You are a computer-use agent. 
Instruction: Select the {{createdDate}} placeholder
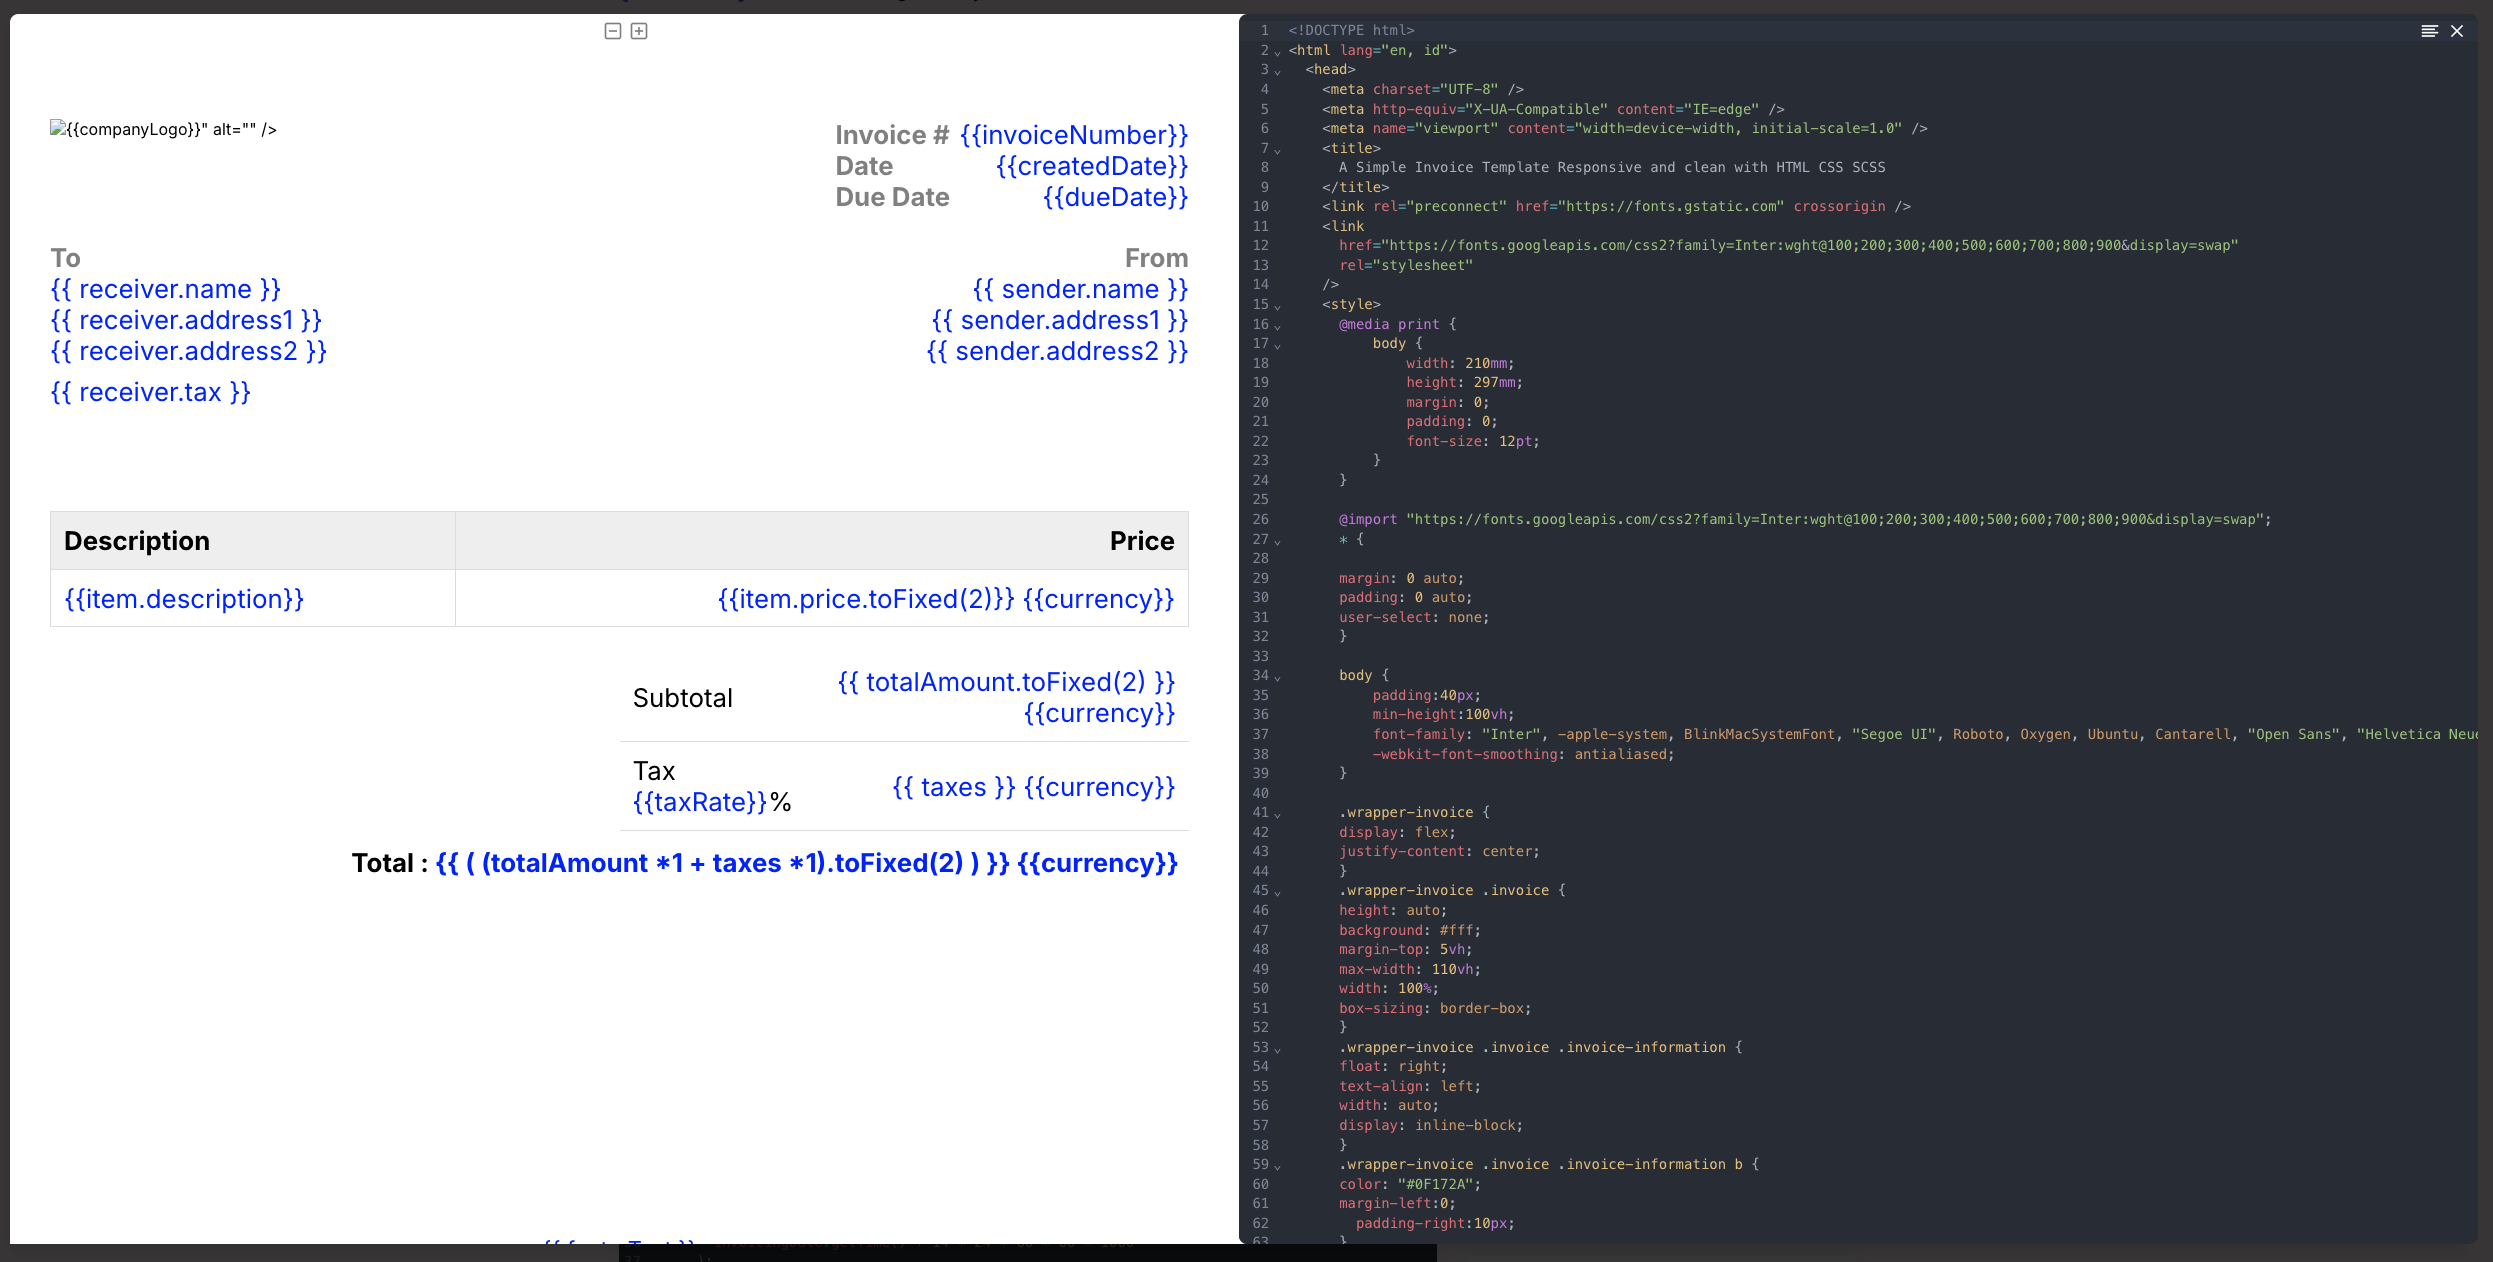pyautogui.click(x=1092, y=166)
